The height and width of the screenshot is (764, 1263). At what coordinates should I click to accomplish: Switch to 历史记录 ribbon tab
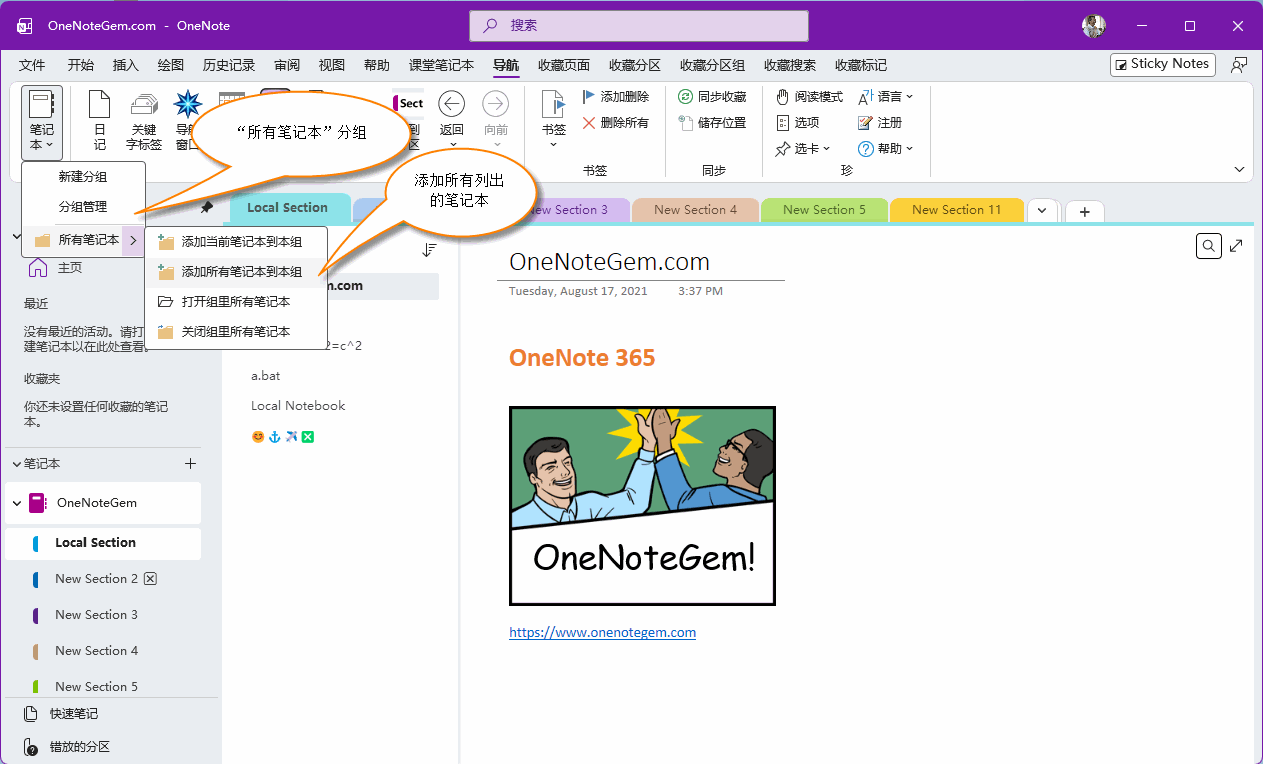tap(229, 65)
